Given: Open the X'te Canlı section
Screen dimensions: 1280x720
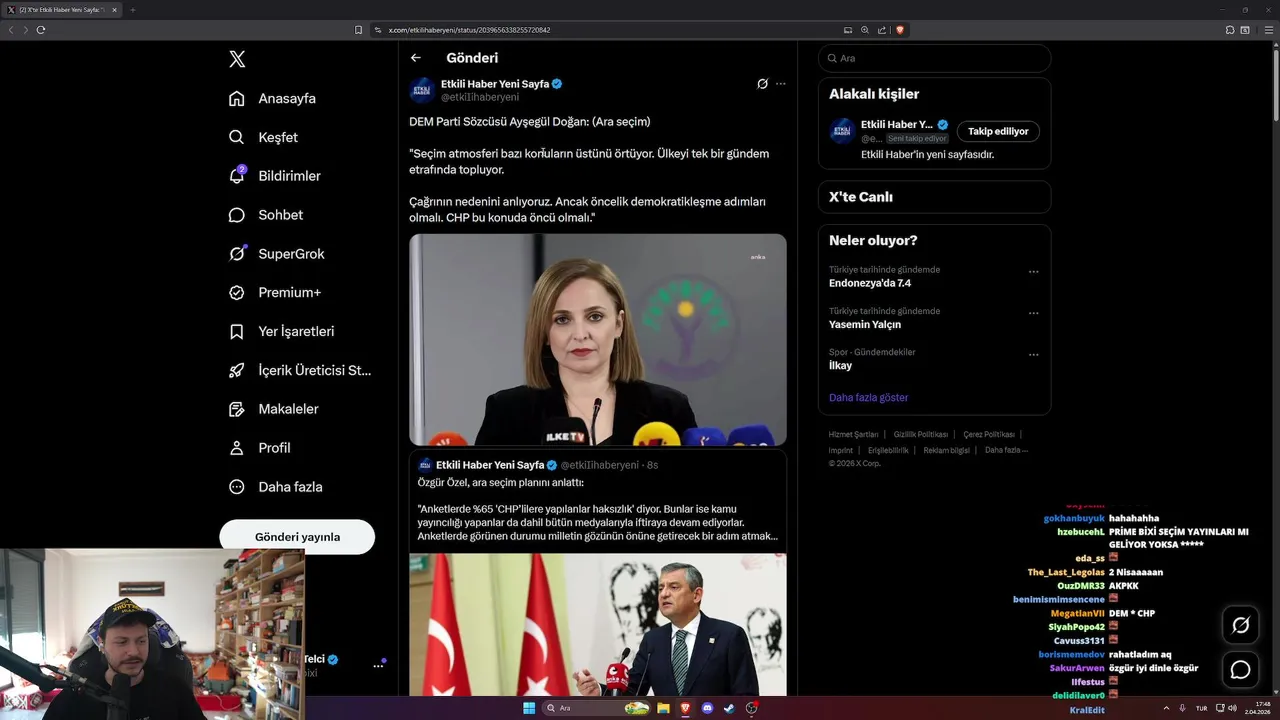Looking at the screenshot, I should pos(934,197).
